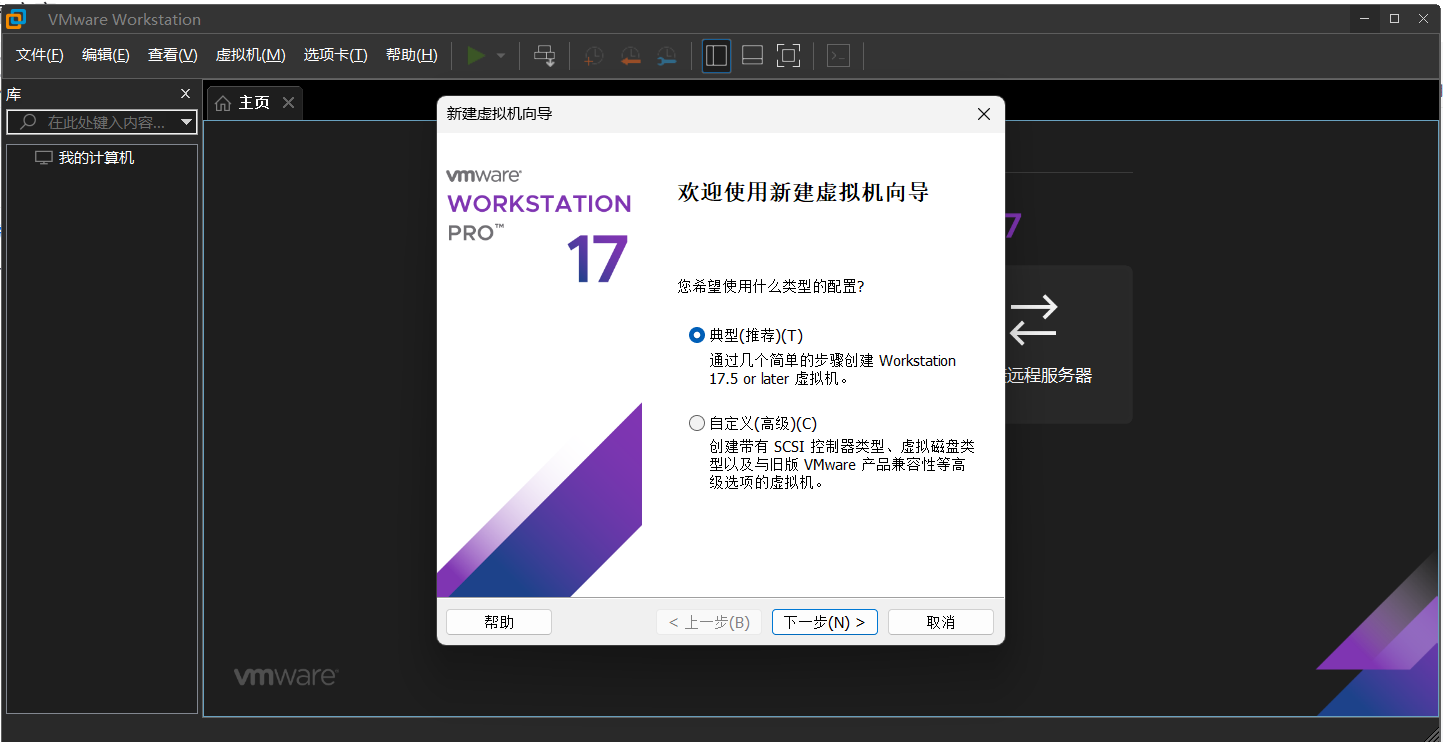Click the console view terminal icon
Viewport: 1443px width, 742px height.
click(839, 56)
